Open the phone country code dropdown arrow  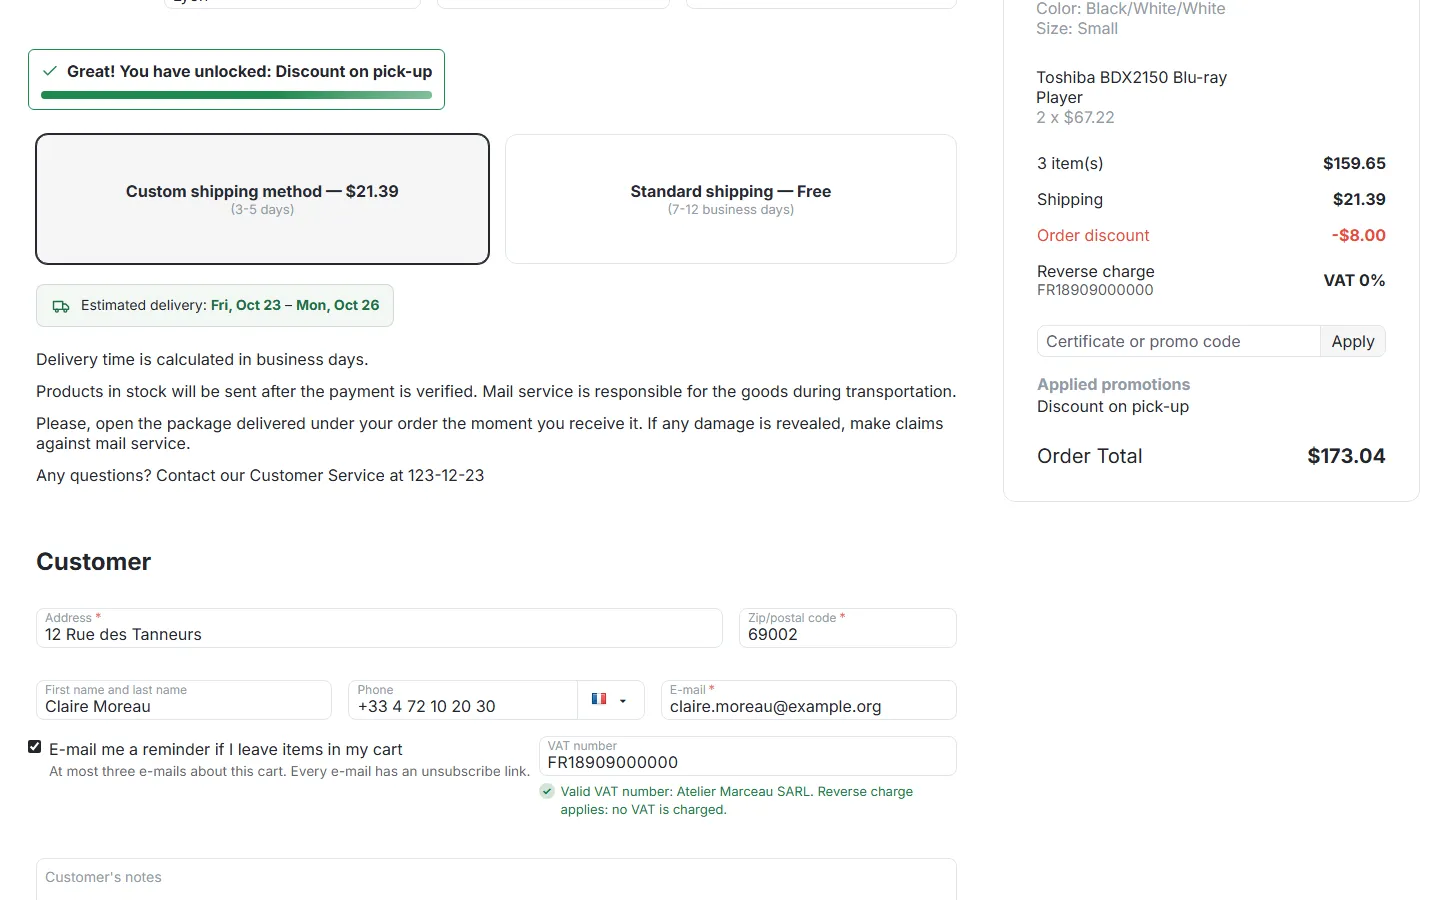pyautogui.click(x=623, y=701)
